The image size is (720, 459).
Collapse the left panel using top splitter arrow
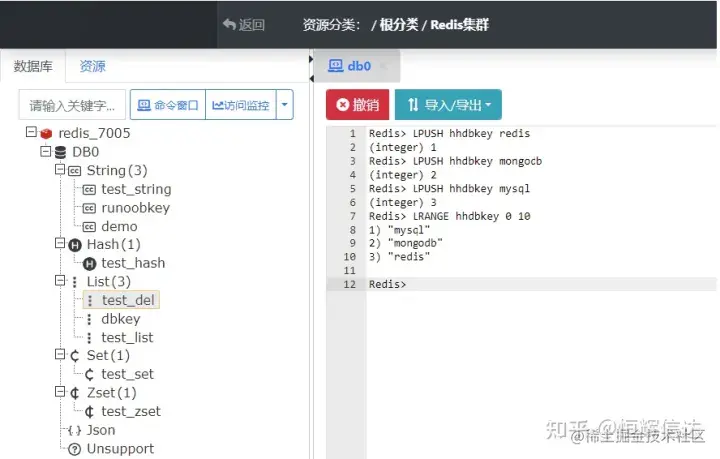[311, 59]
